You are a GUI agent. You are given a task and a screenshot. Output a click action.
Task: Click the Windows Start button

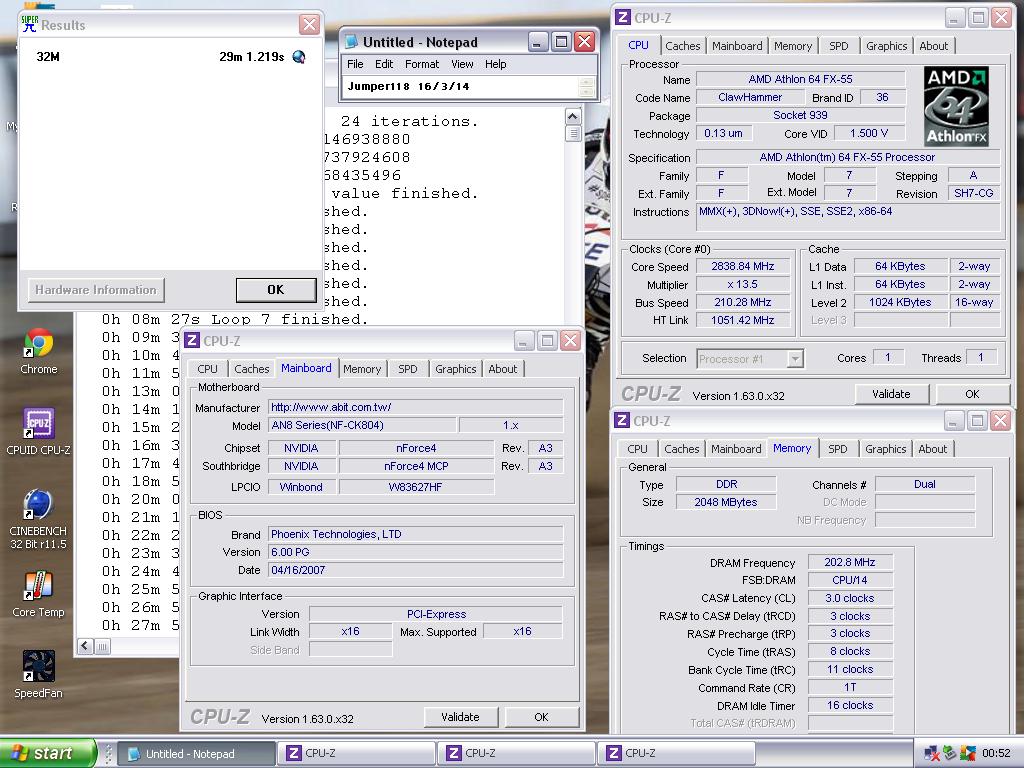[x=47, y=753]
